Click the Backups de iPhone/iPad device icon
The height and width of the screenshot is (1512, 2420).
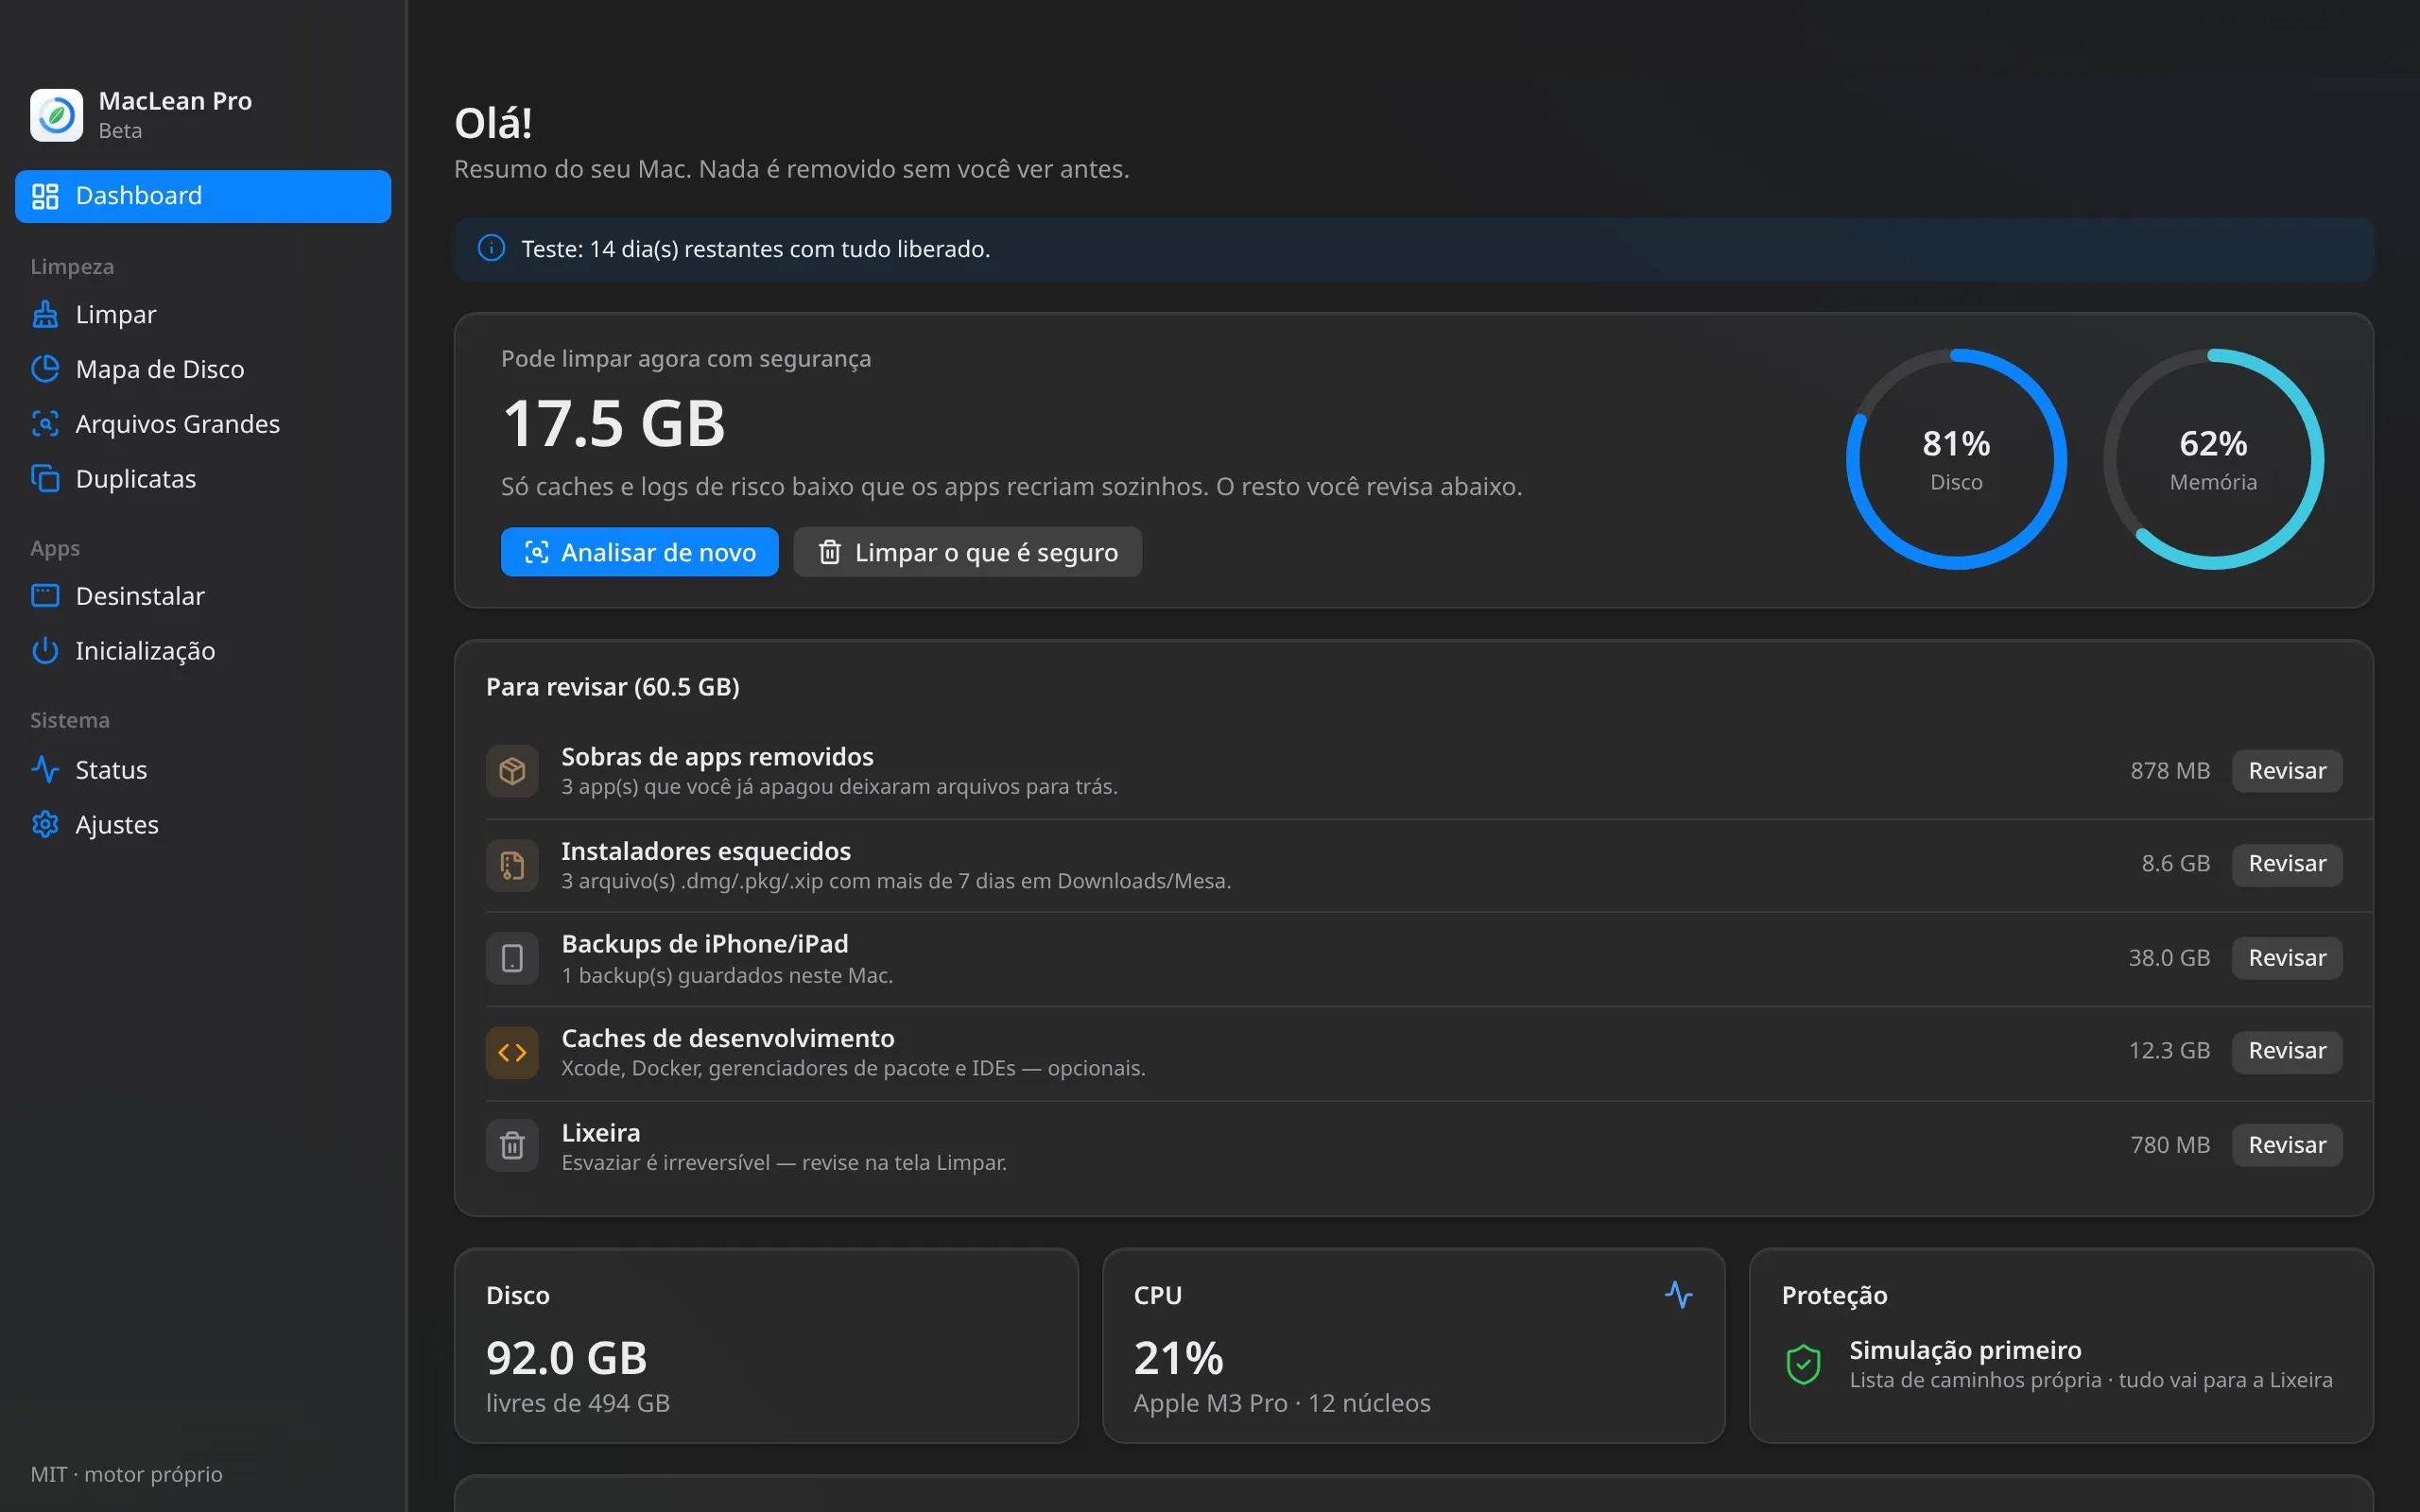click(512, 958)
